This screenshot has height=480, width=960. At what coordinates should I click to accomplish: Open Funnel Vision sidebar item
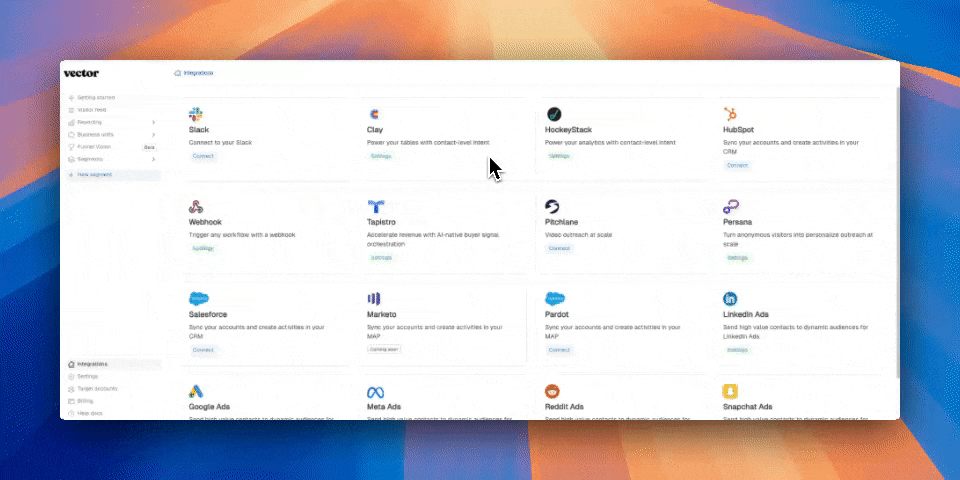(113, 147)
